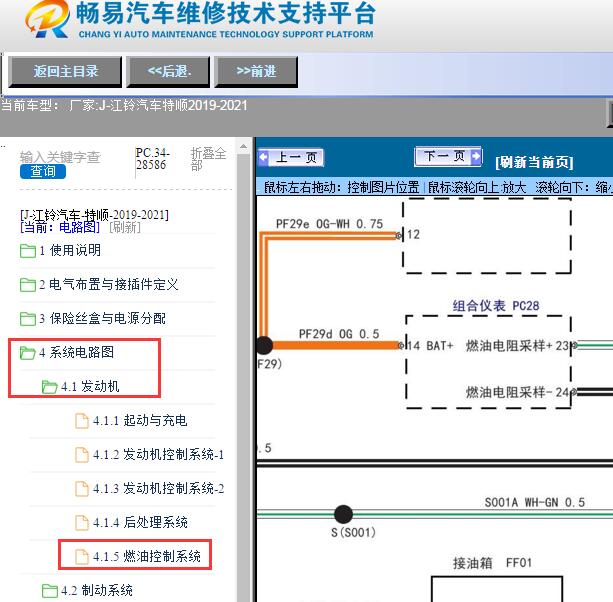Click folder icon beside 4.2 制动系统
The width and height of the screenshot is (613, 602).
pyautogui.click(x=50, y=591)
